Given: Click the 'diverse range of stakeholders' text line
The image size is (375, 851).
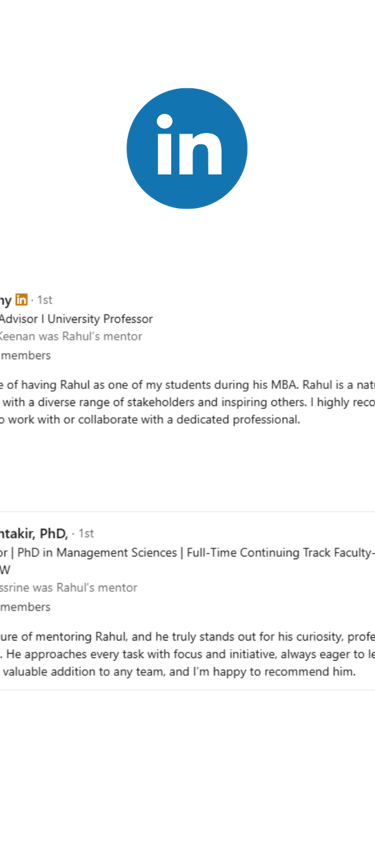Looking at the screenshot, I should 187,402.
